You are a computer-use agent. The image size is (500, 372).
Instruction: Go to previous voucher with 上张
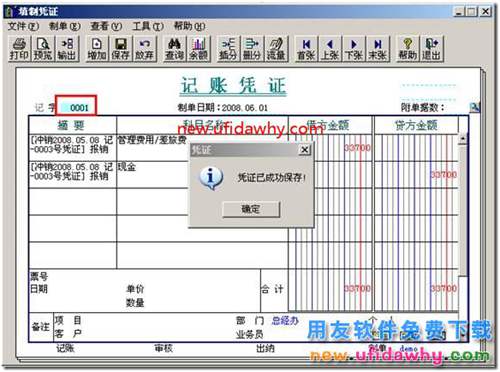(330, 49)
